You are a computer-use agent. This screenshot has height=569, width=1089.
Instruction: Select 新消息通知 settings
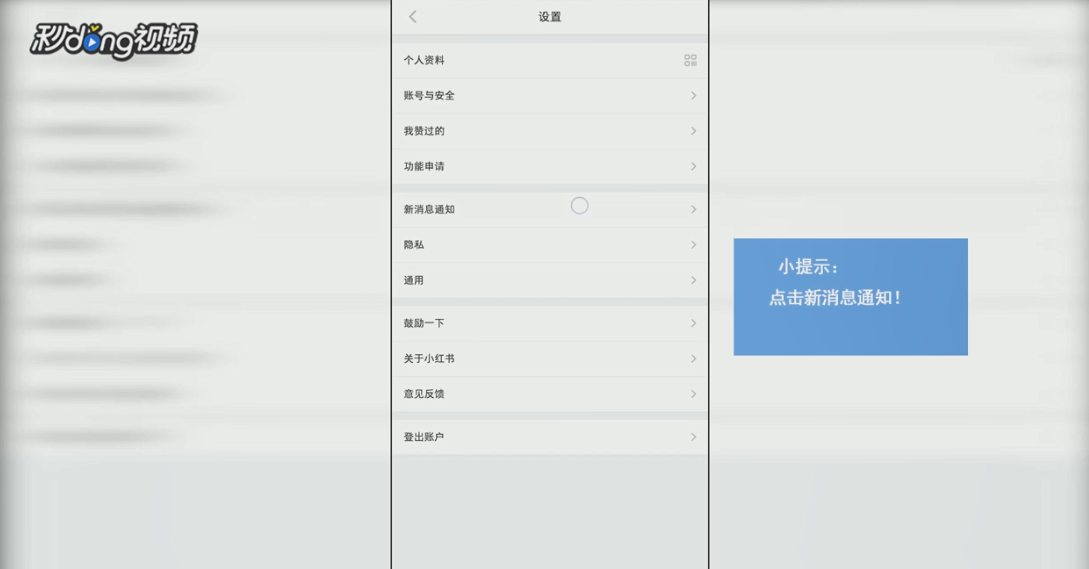[550, 209]
